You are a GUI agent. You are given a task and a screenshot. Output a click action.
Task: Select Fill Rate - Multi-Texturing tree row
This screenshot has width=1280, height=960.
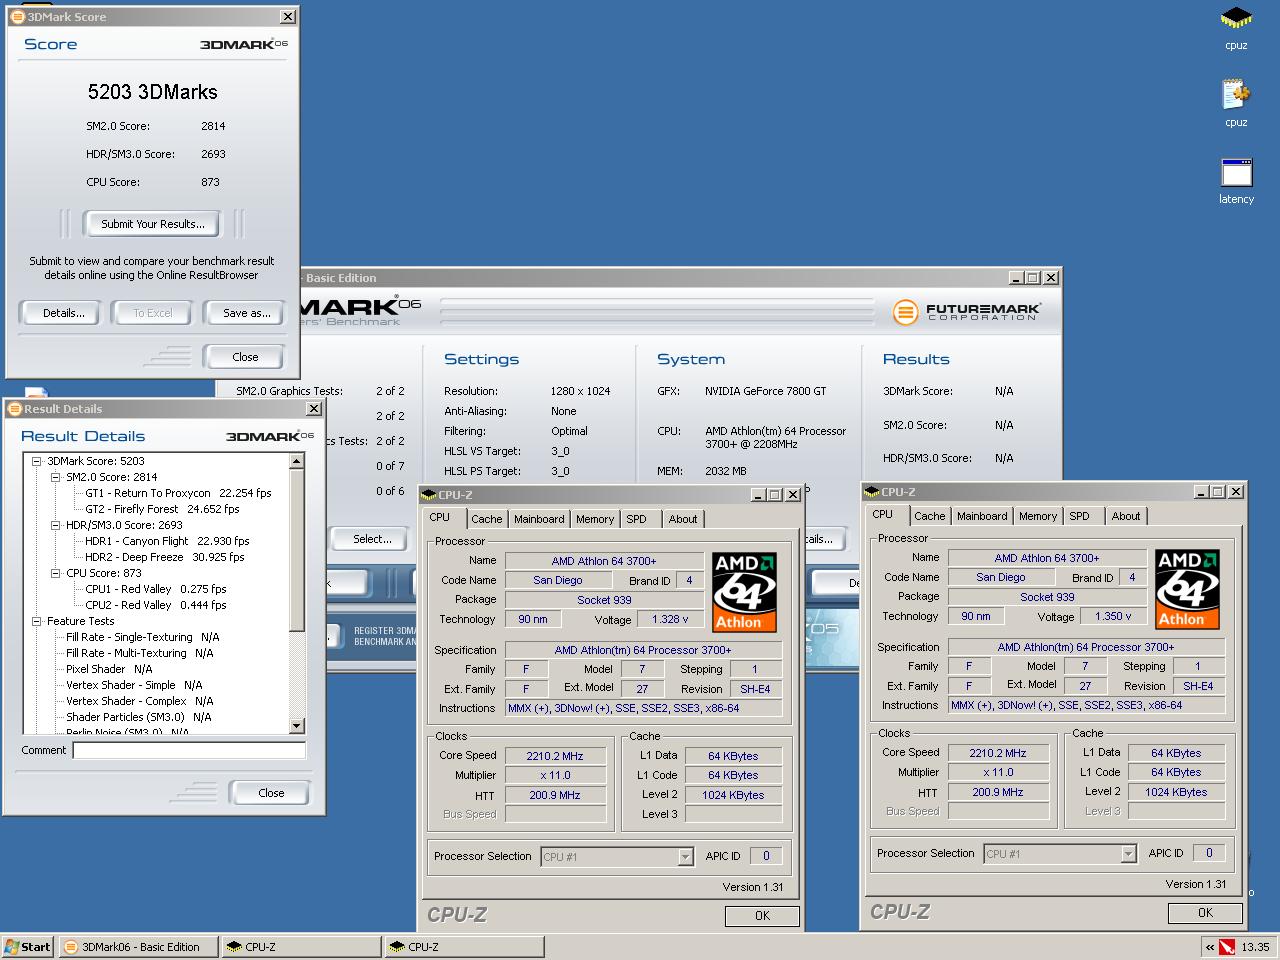140,653
